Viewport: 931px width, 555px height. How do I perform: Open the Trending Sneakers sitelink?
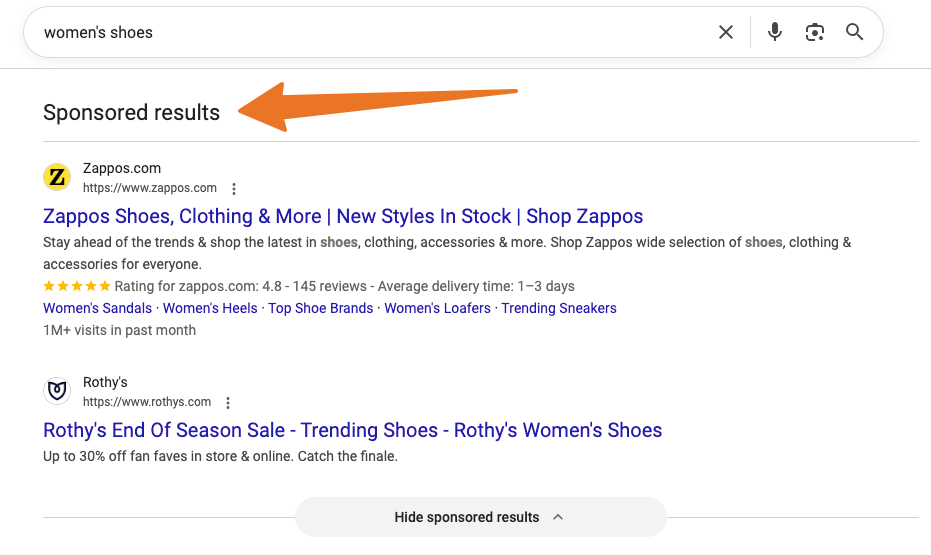[x=559, y=308]
